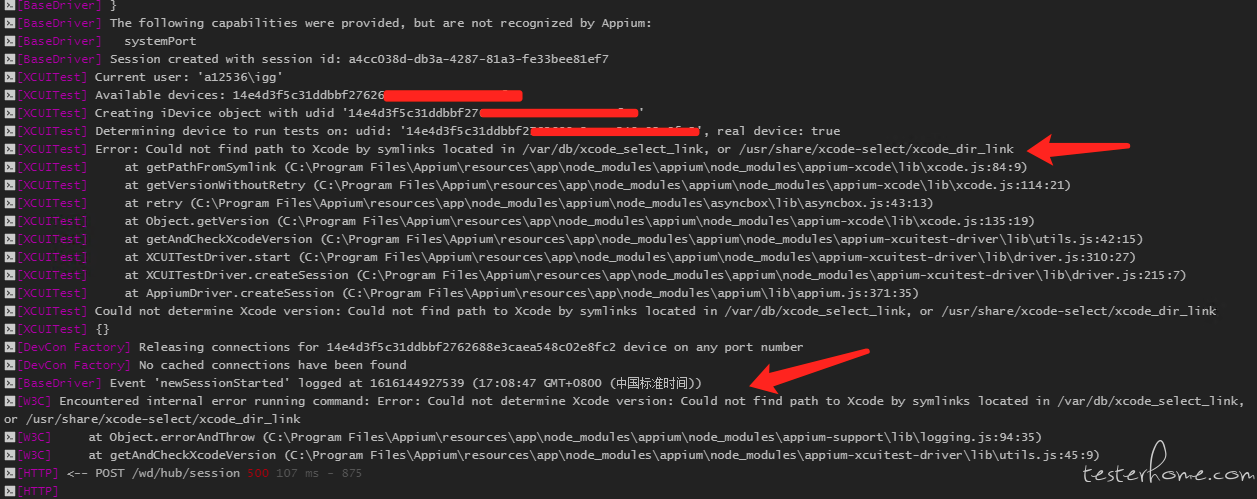
Task: Click the icon beside 'Creating iDevice object' line
Action: point(8,113)
